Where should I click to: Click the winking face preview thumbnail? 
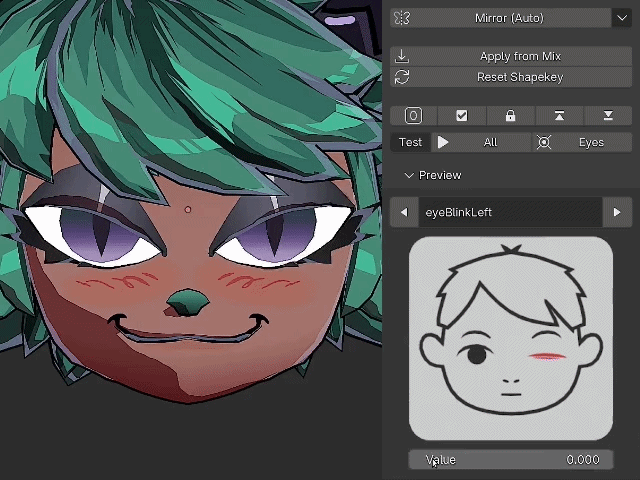[x=511, y=338]
